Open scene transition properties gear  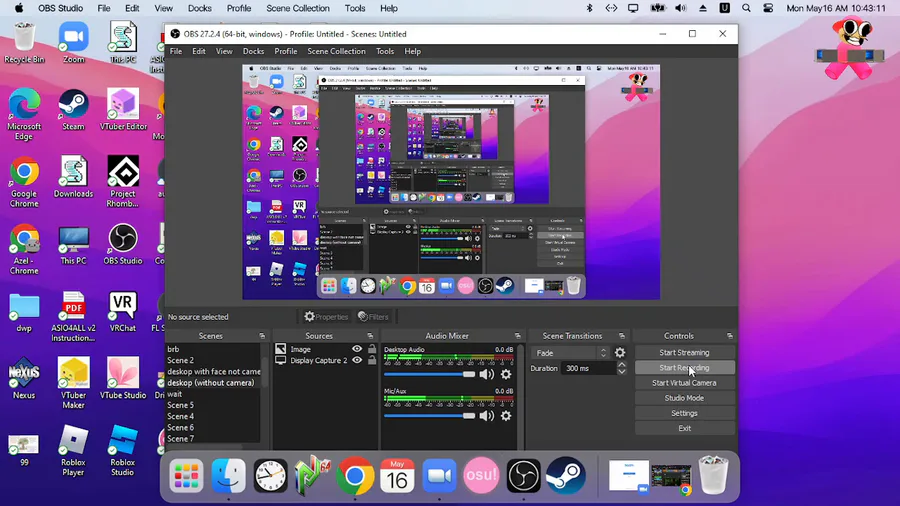point(620,353)
